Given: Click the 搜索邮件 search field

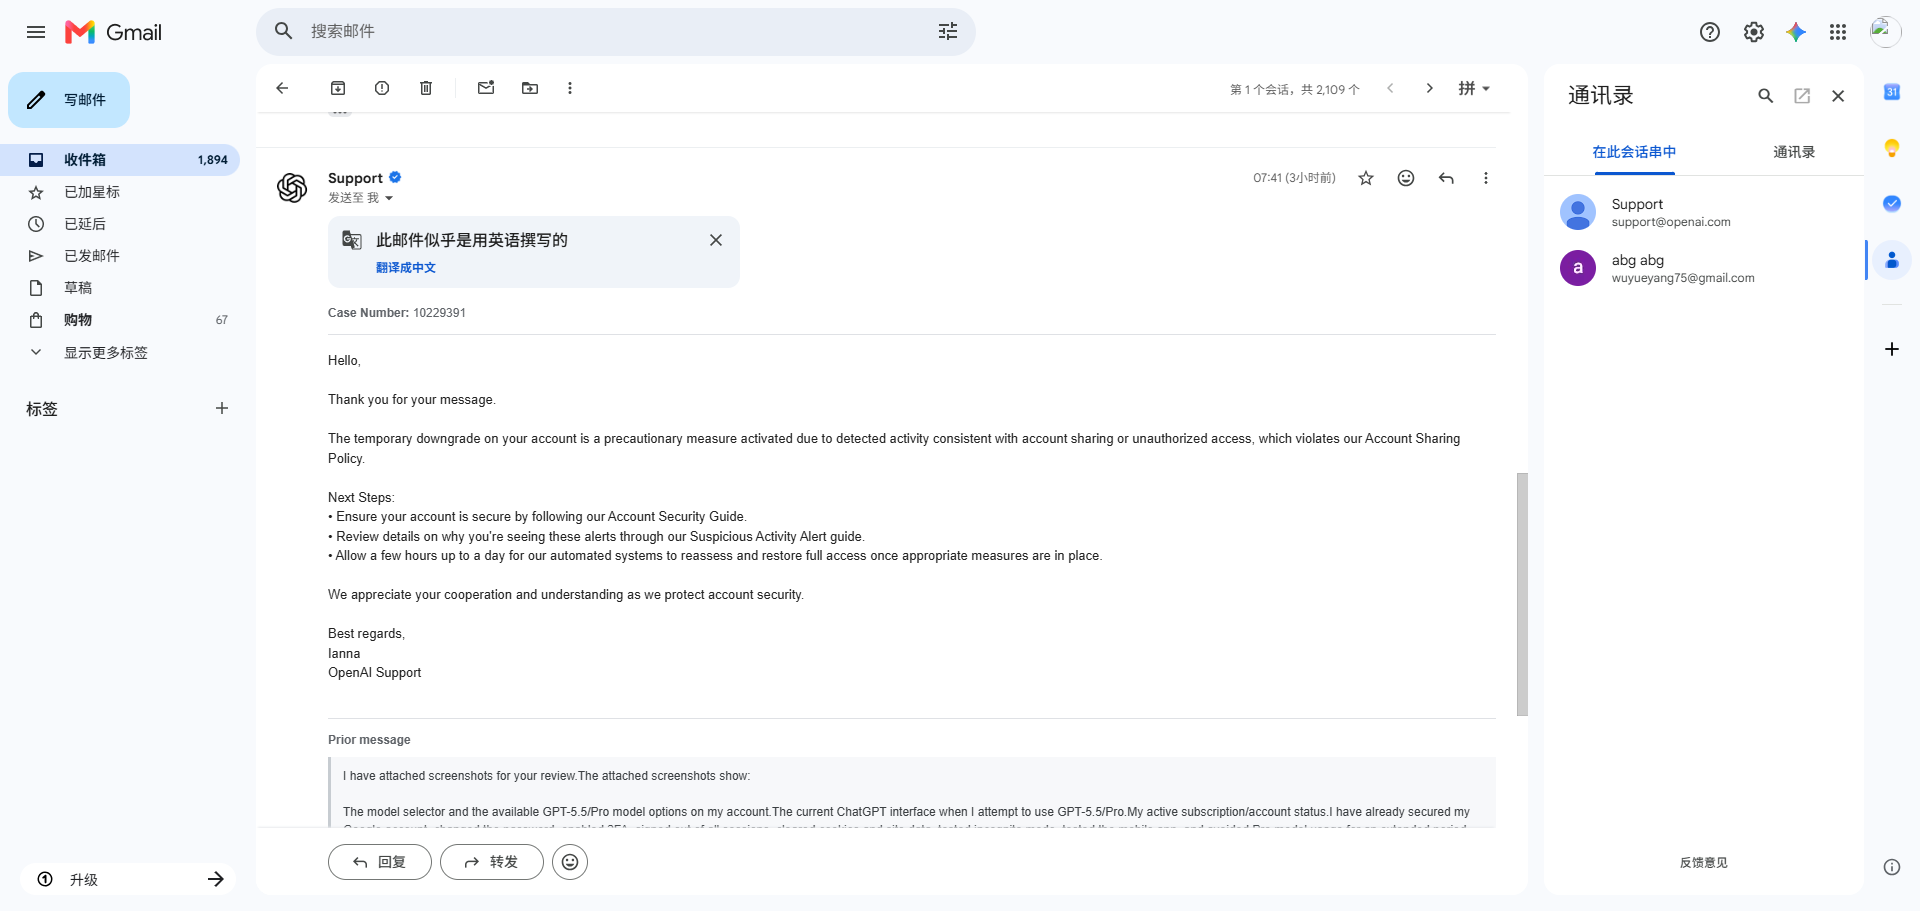Looking at the screenshot, I should click(x=616, y=32).
